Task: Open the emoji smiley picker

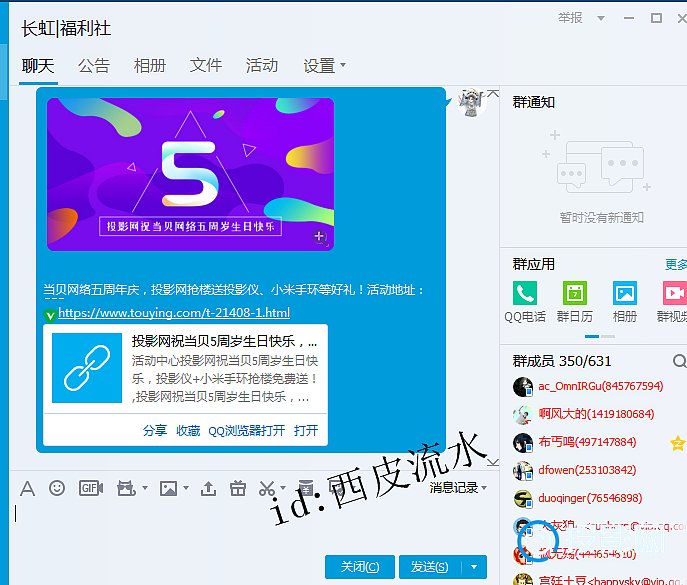Action: [57, 488]
